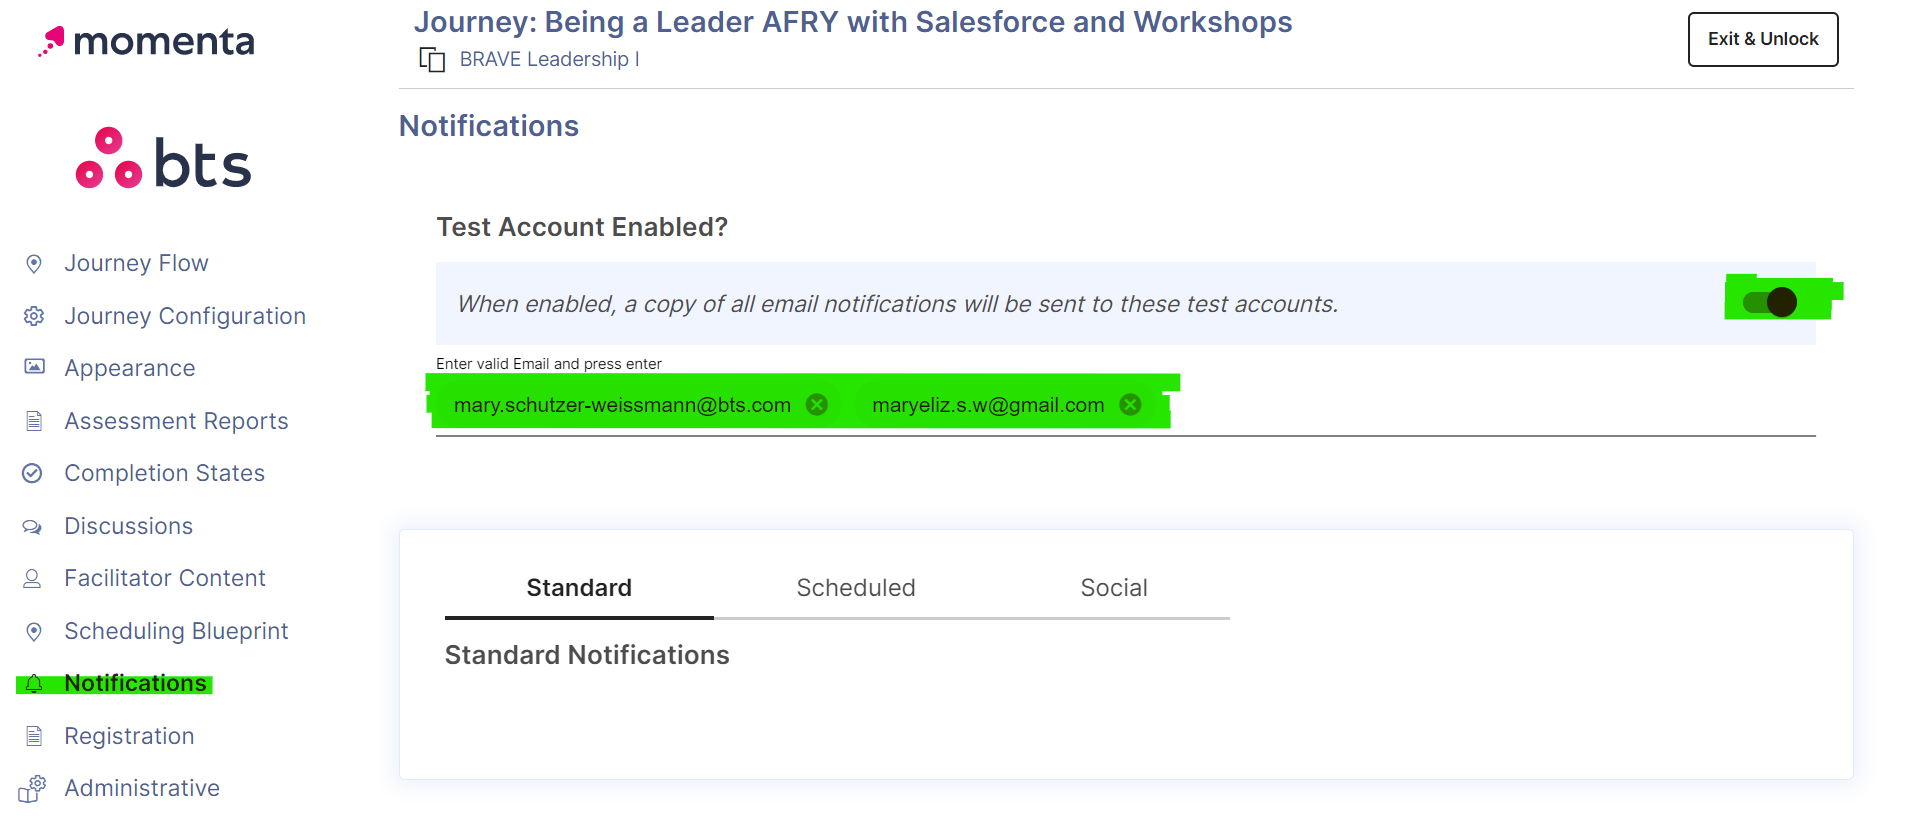Select Notifications in the sidebar

(x=135, y=683)
